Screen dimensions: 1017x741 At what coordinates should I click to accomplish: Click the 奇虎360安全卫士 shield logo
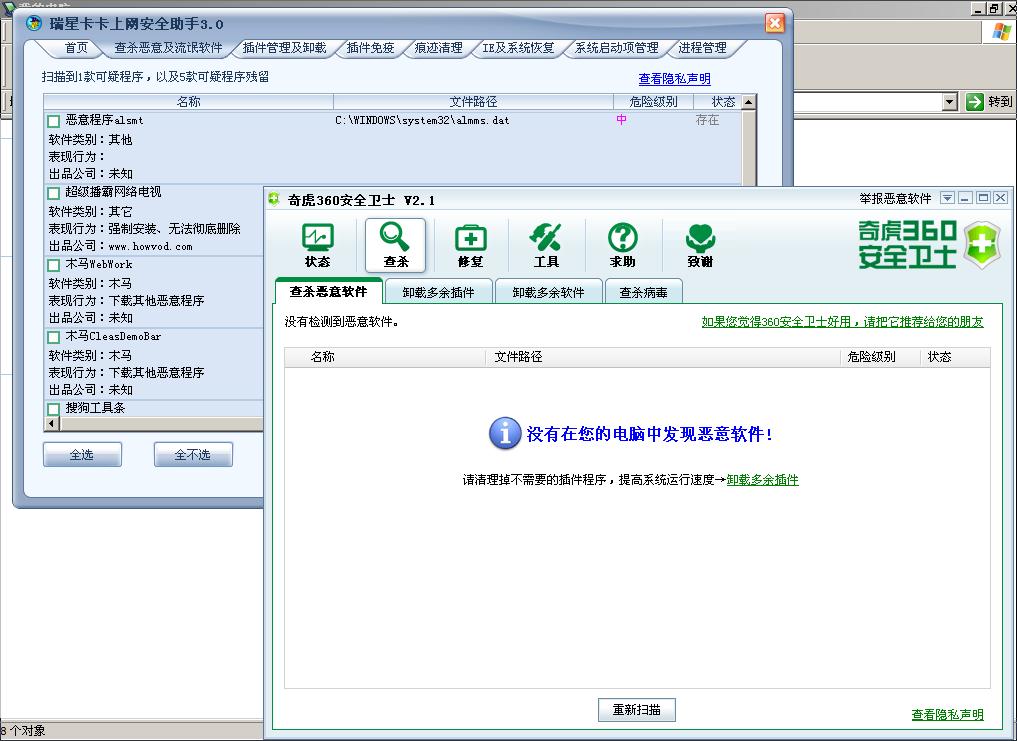pos(983,245)
